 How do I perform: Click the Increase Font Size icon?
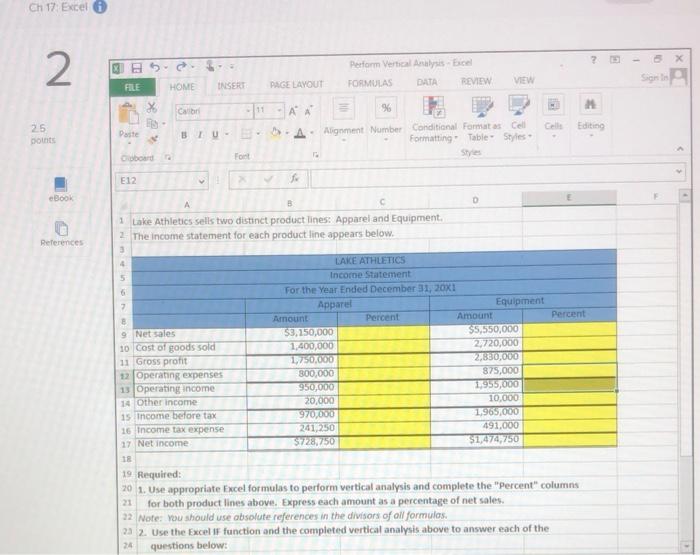click(292, 111)
